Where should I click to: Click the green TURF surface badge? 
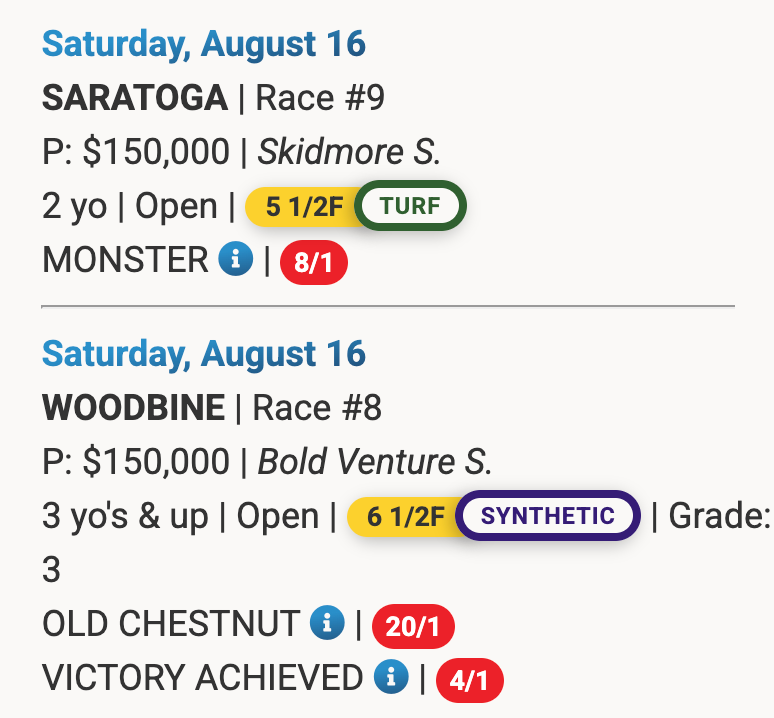tap(411, 208)
